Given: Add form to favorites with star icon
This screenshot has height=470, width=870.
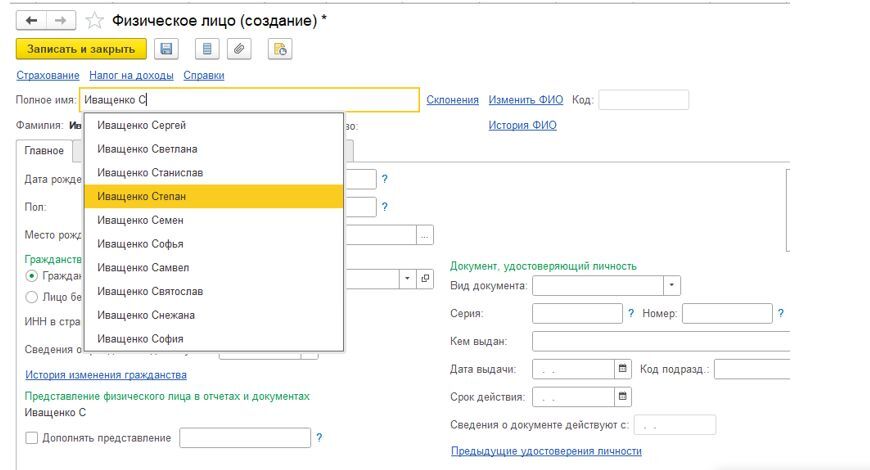Looking at the screenshot, I should pos(95,20).
